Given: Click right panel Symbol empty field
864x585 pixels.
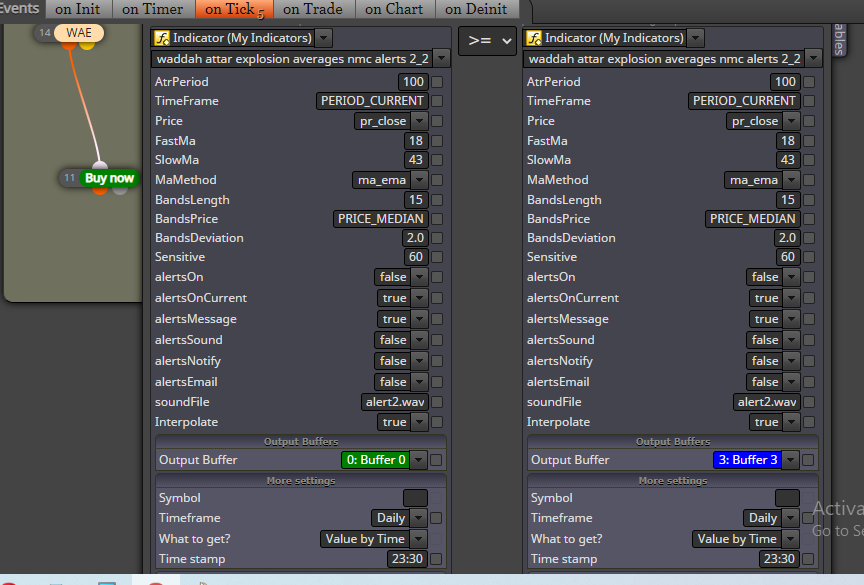Looking at the screenshot, I should 787,498.
